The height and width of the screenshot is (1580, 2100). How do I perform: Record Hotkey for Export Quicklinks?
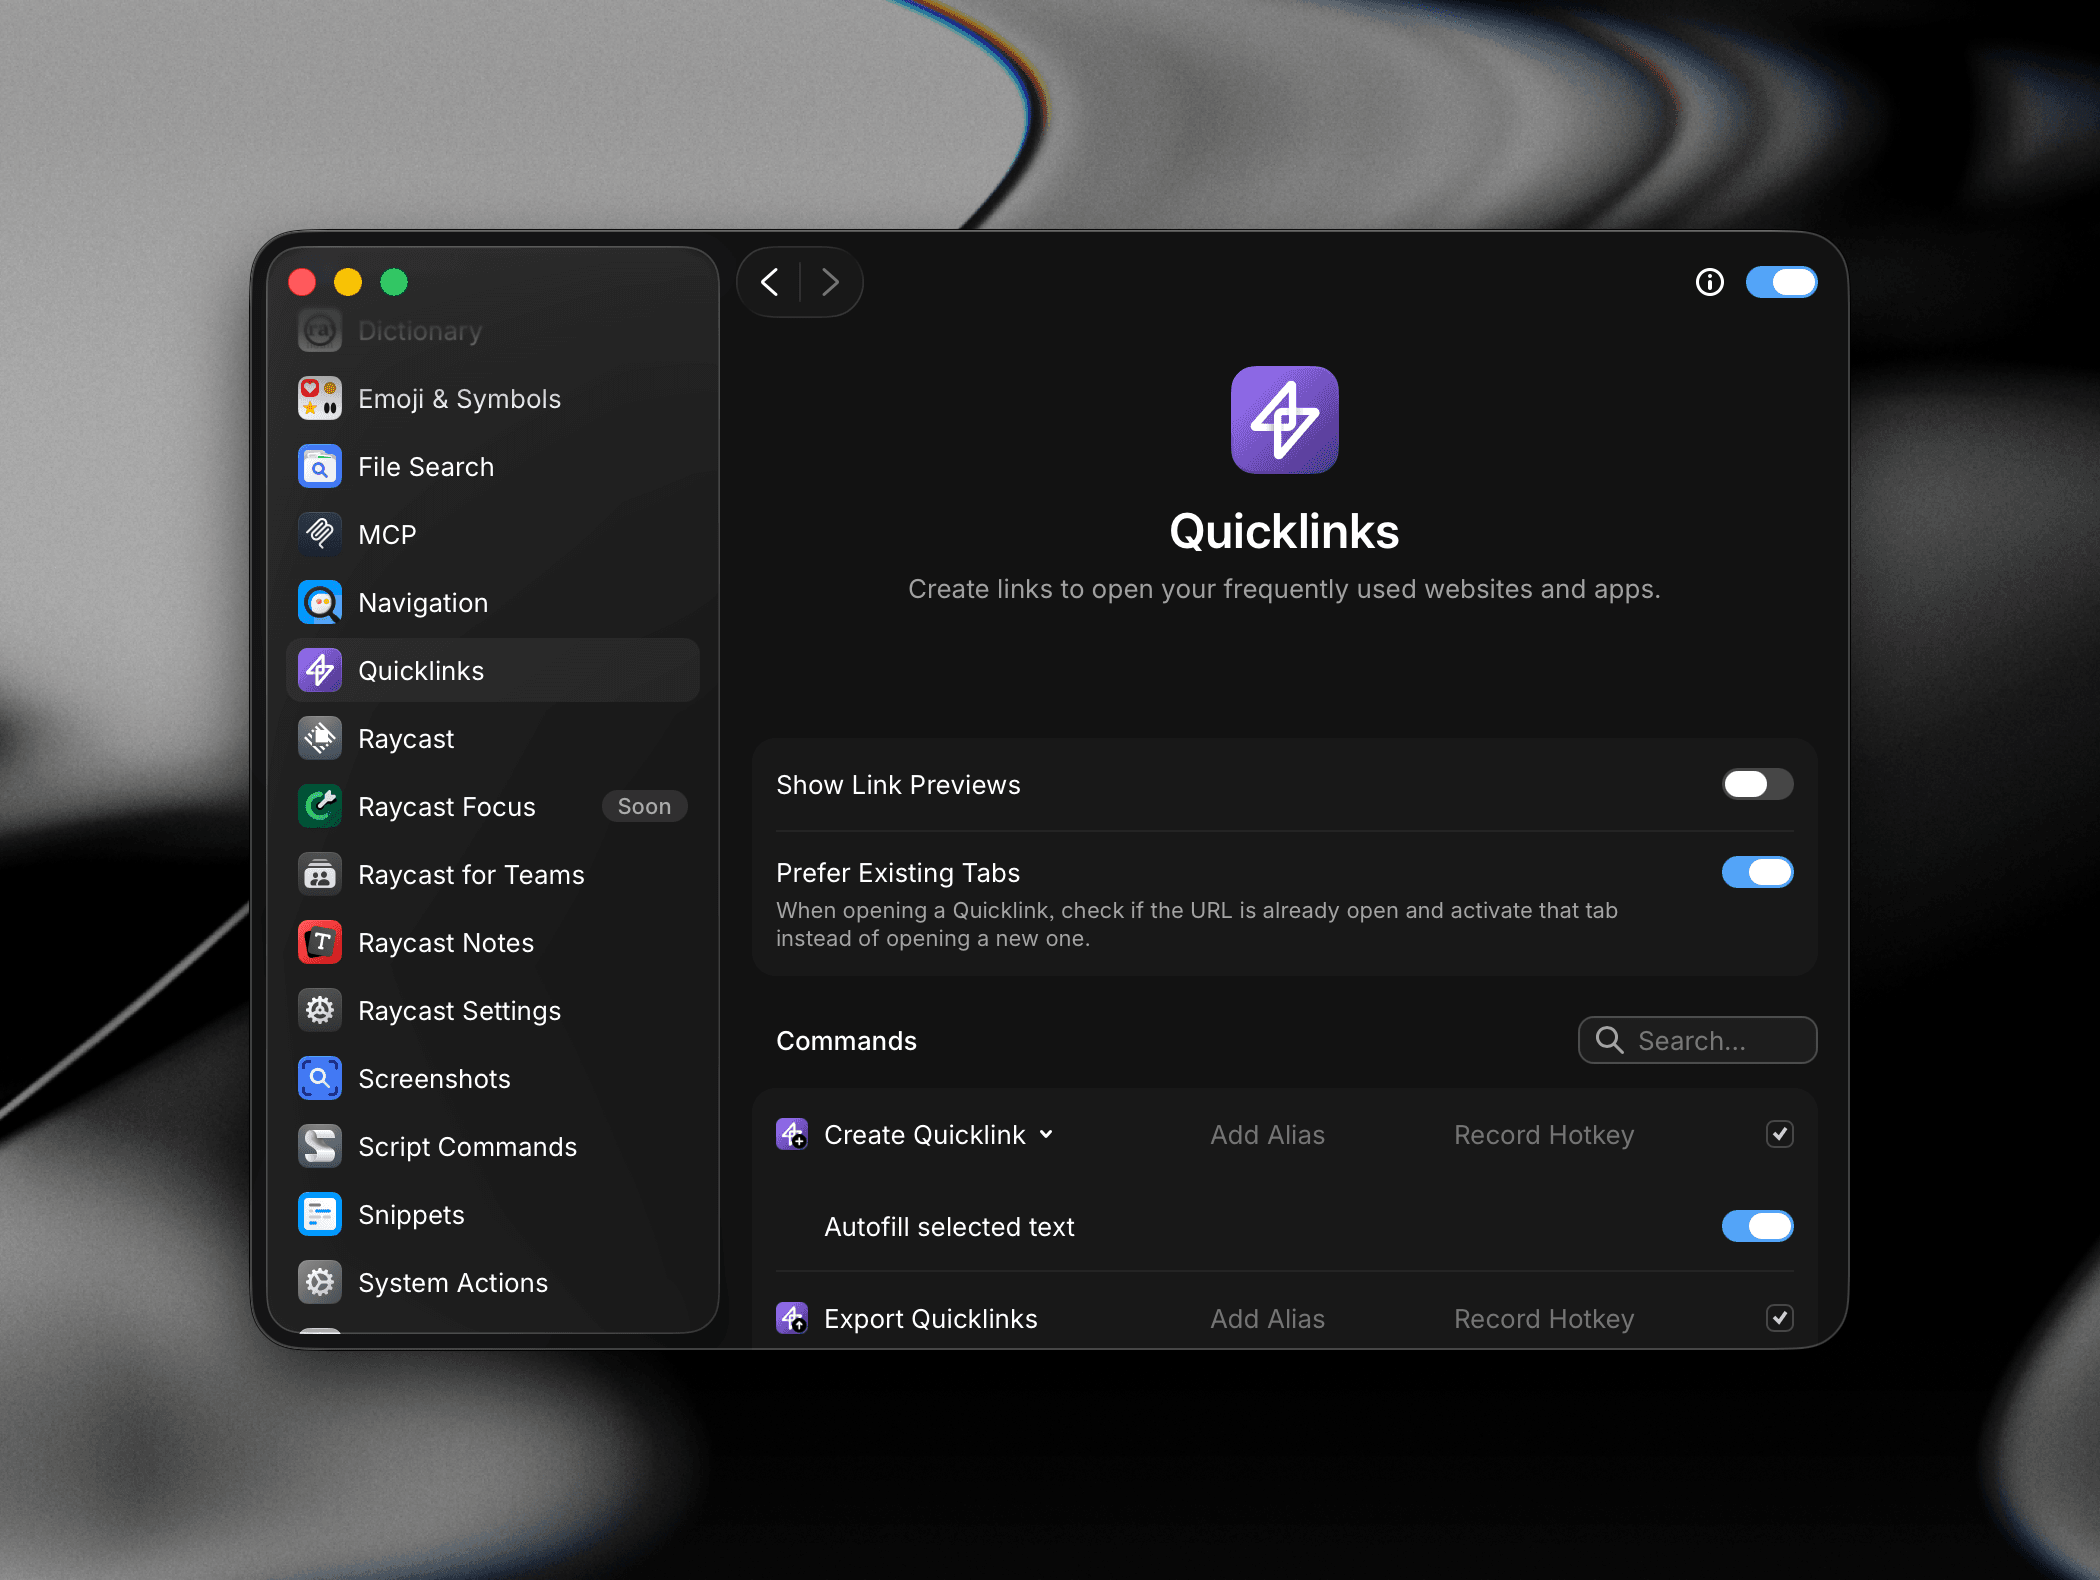[x=1544, y=1319]
